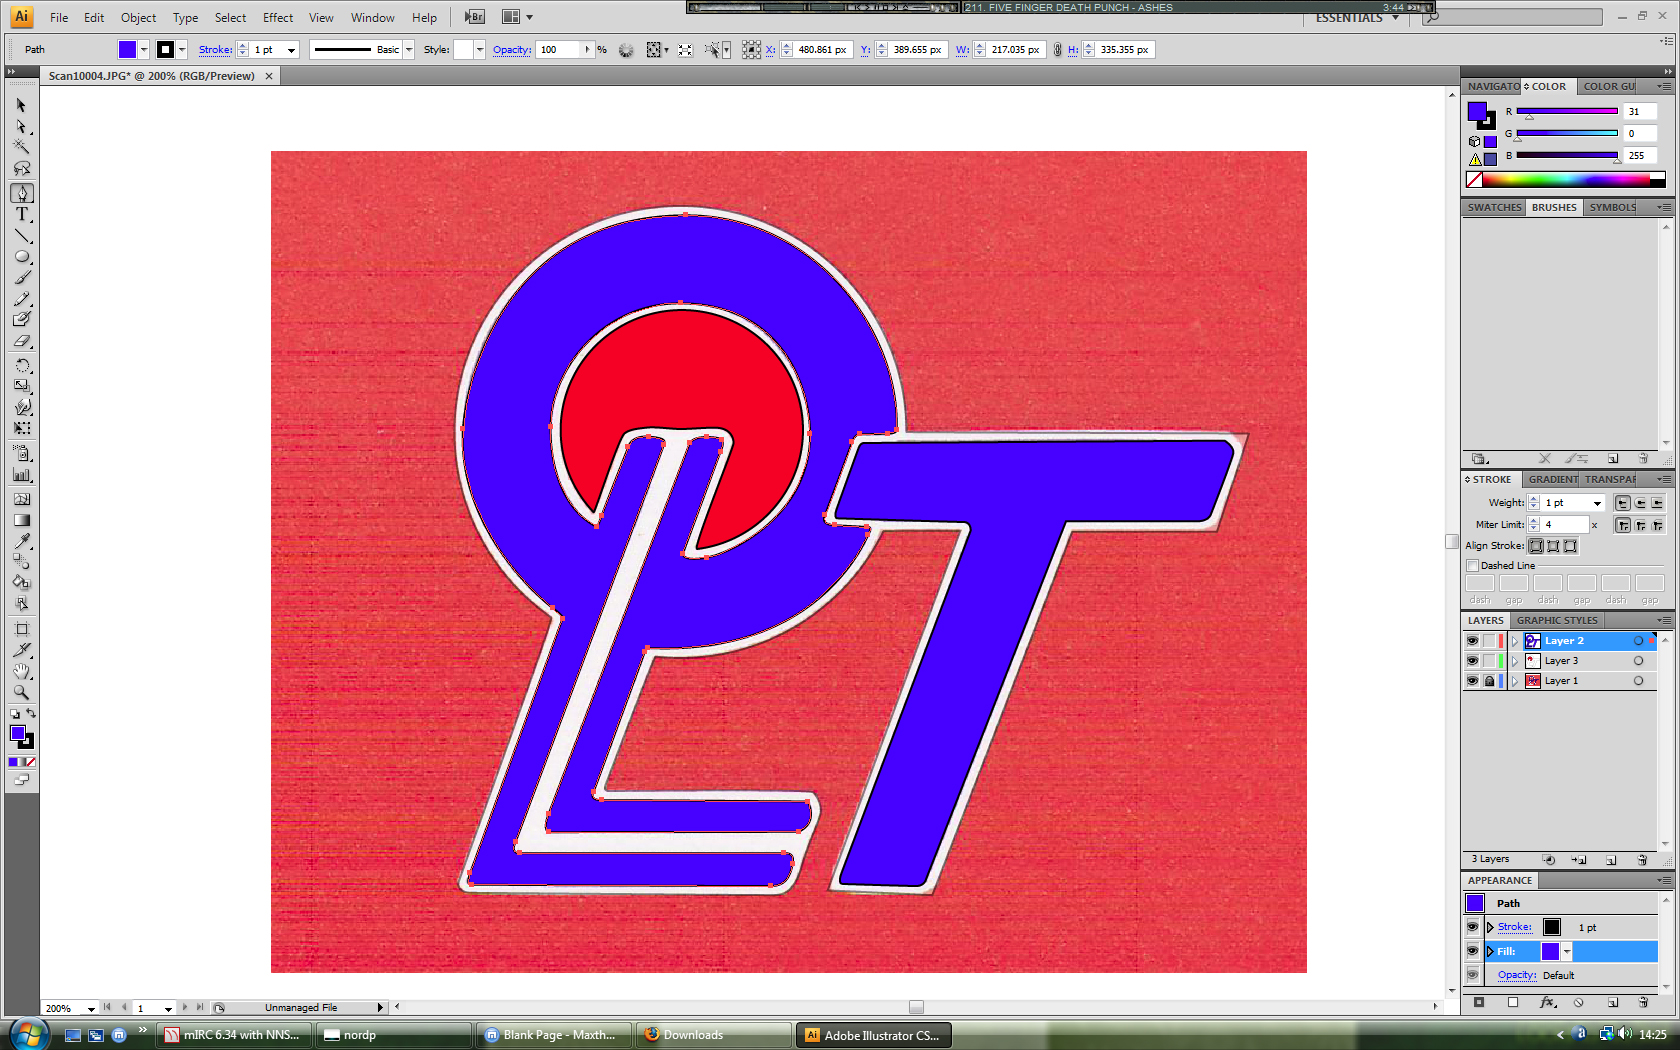The width and height of the screenshot is (1680, 1050).
Task: Pick the Magic Wand tool
Action: 21,147
